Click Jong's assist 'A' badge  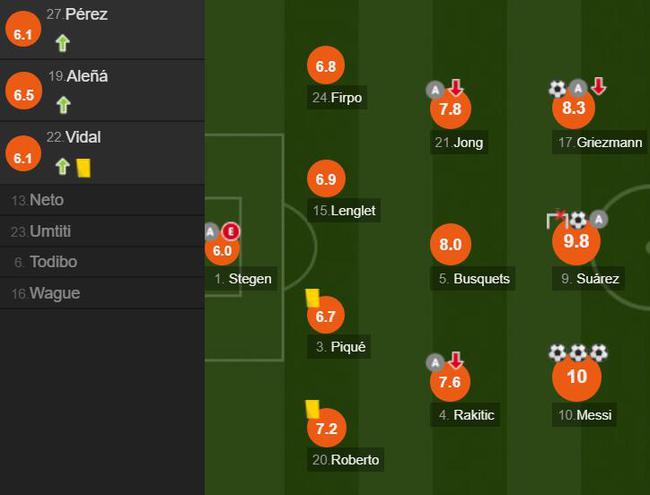435,90
